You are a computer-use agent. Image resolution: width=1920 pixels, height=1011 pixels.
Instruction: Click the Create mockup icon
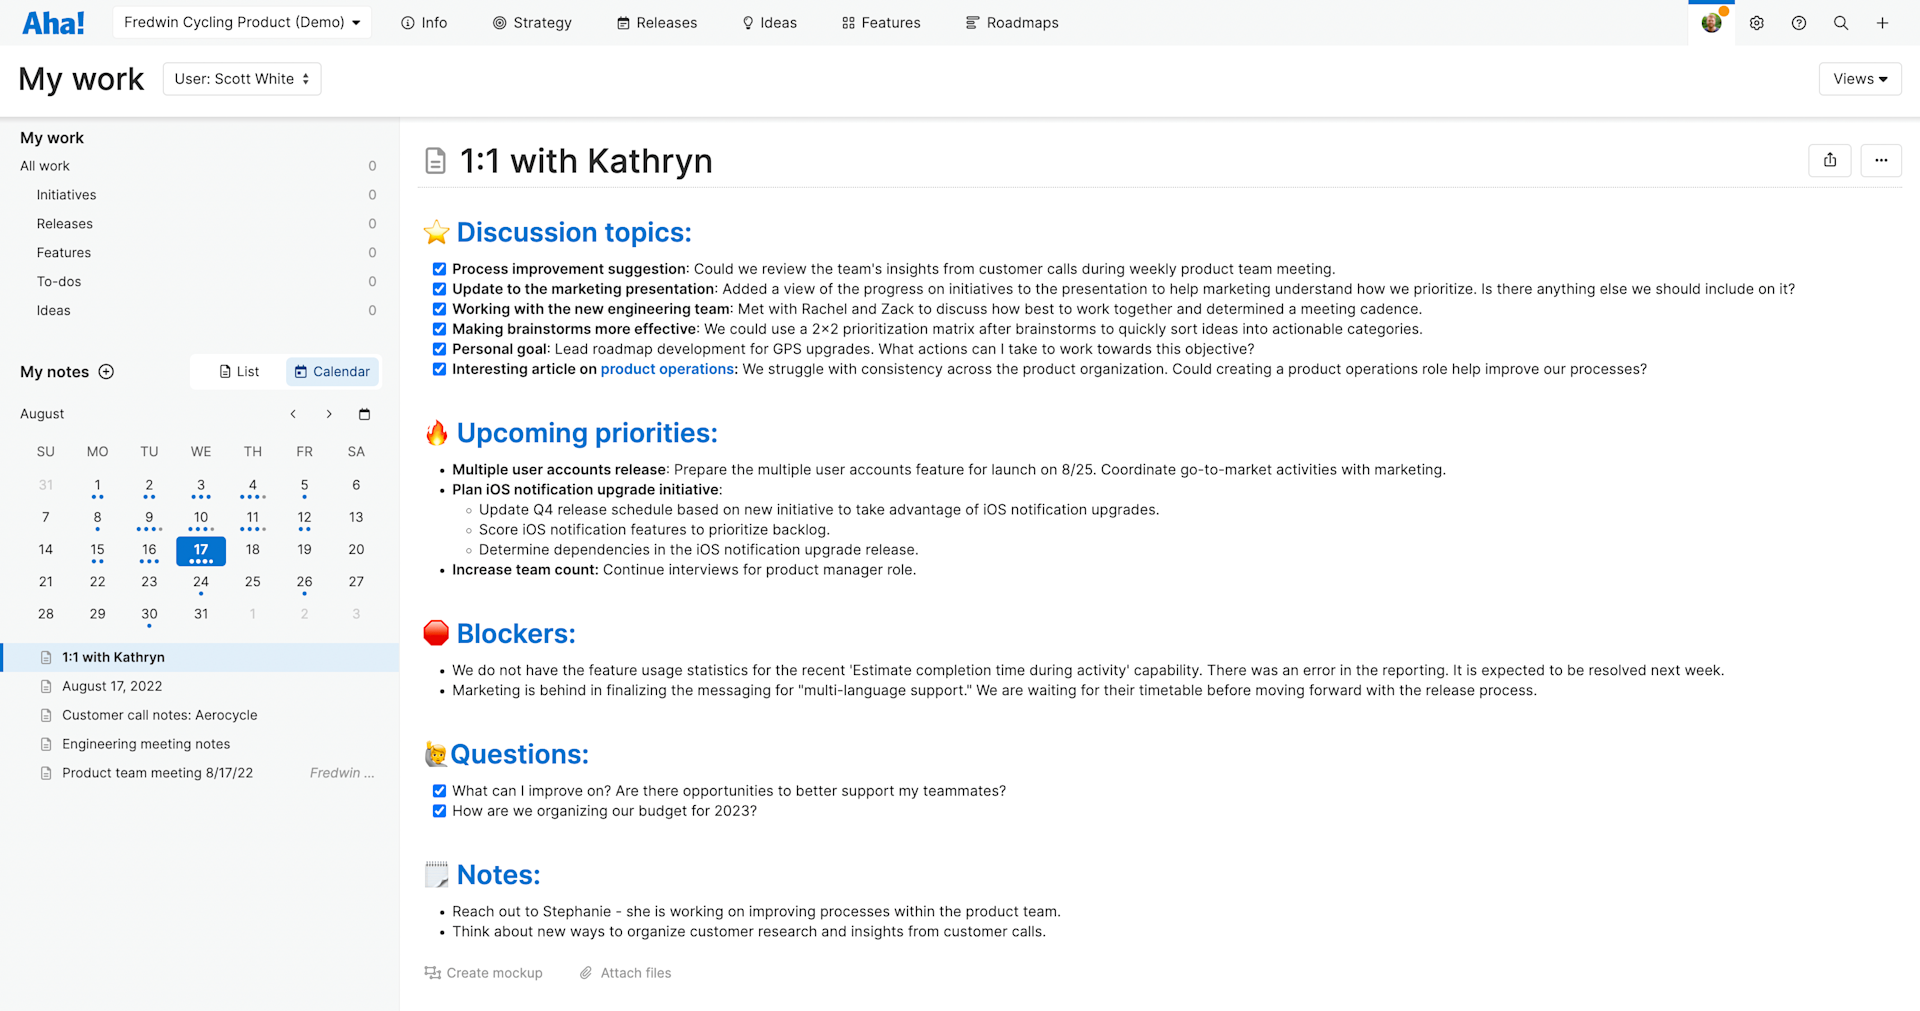click(433, 973)
